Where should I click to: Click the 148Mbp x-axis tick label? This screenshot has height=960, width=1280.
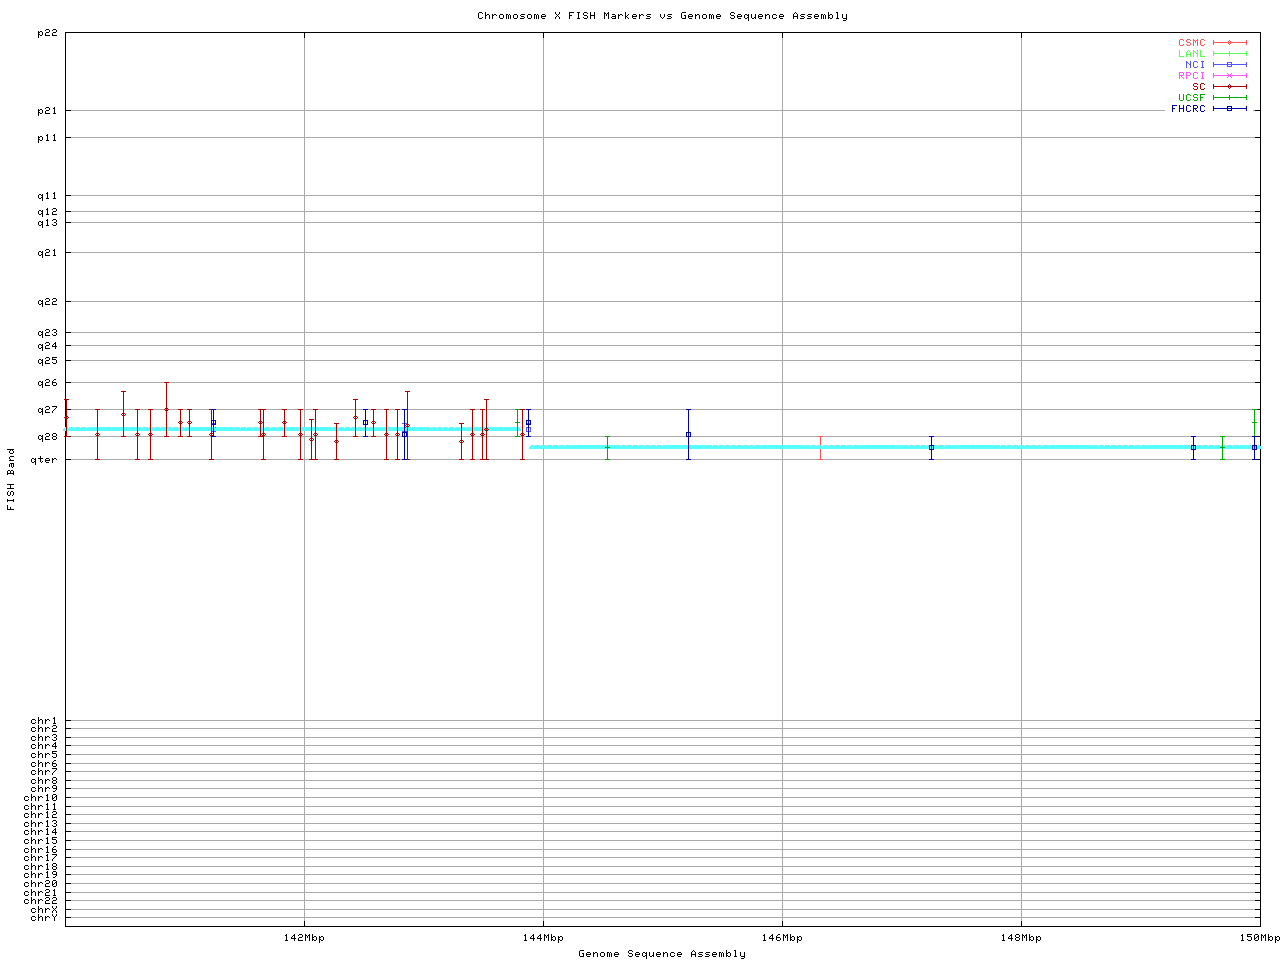pos(1021,938)
